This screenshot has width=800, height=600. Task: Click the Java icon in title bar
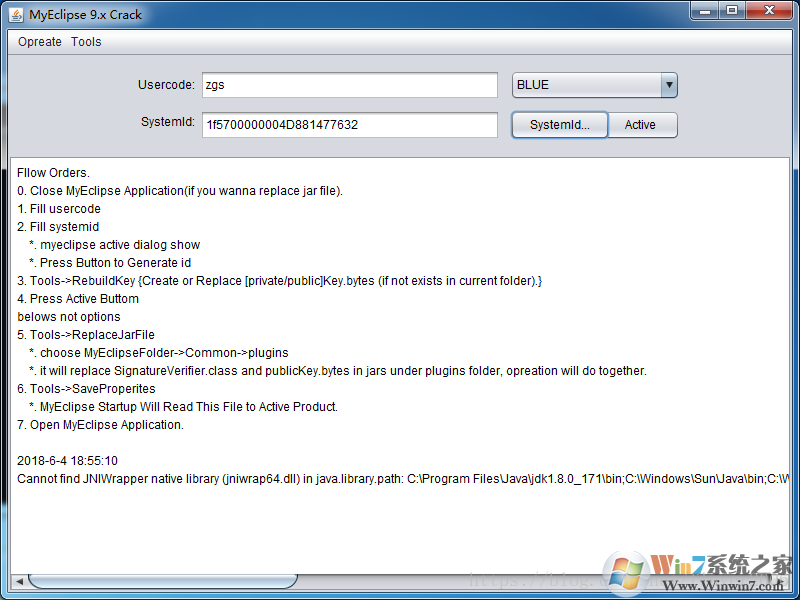(16, 15)
